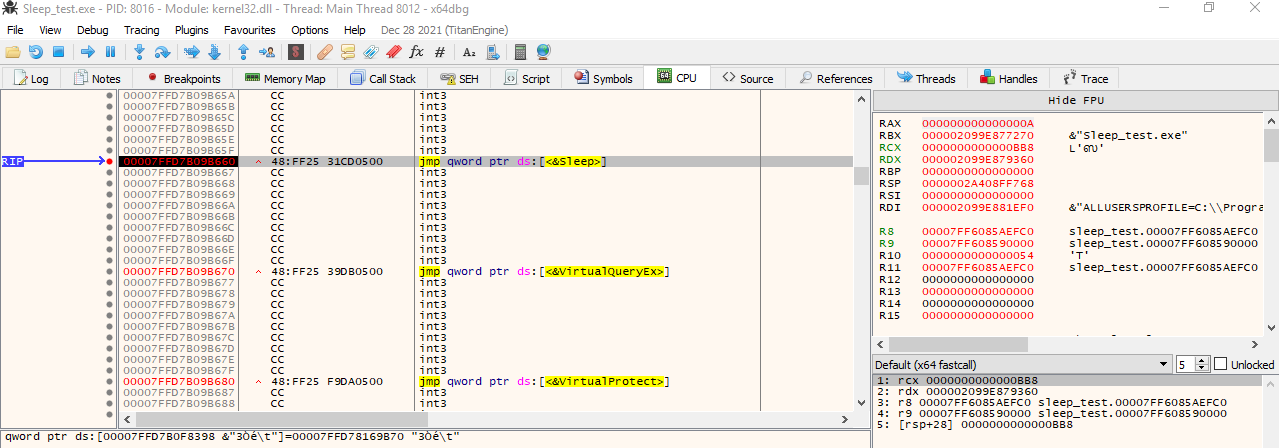Screen dimensions: 1279x448
Task: Switch to the Breakpoints tab
Action: coord(184,78)
